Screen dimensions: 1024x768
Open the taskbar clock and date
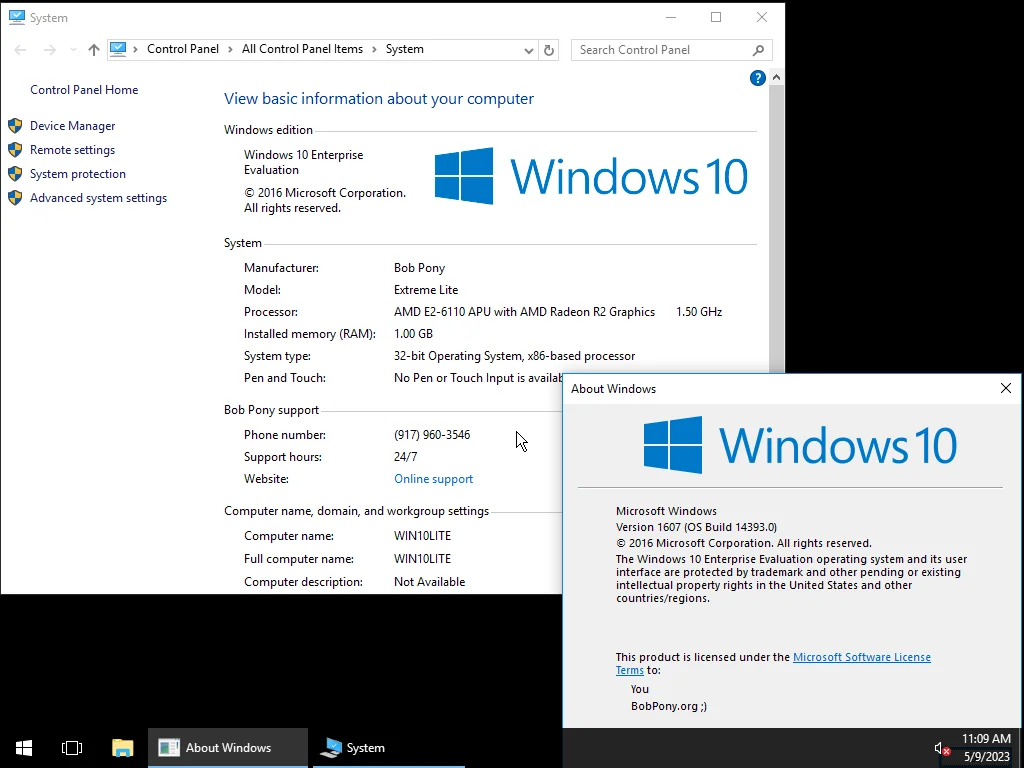[986, 748]
